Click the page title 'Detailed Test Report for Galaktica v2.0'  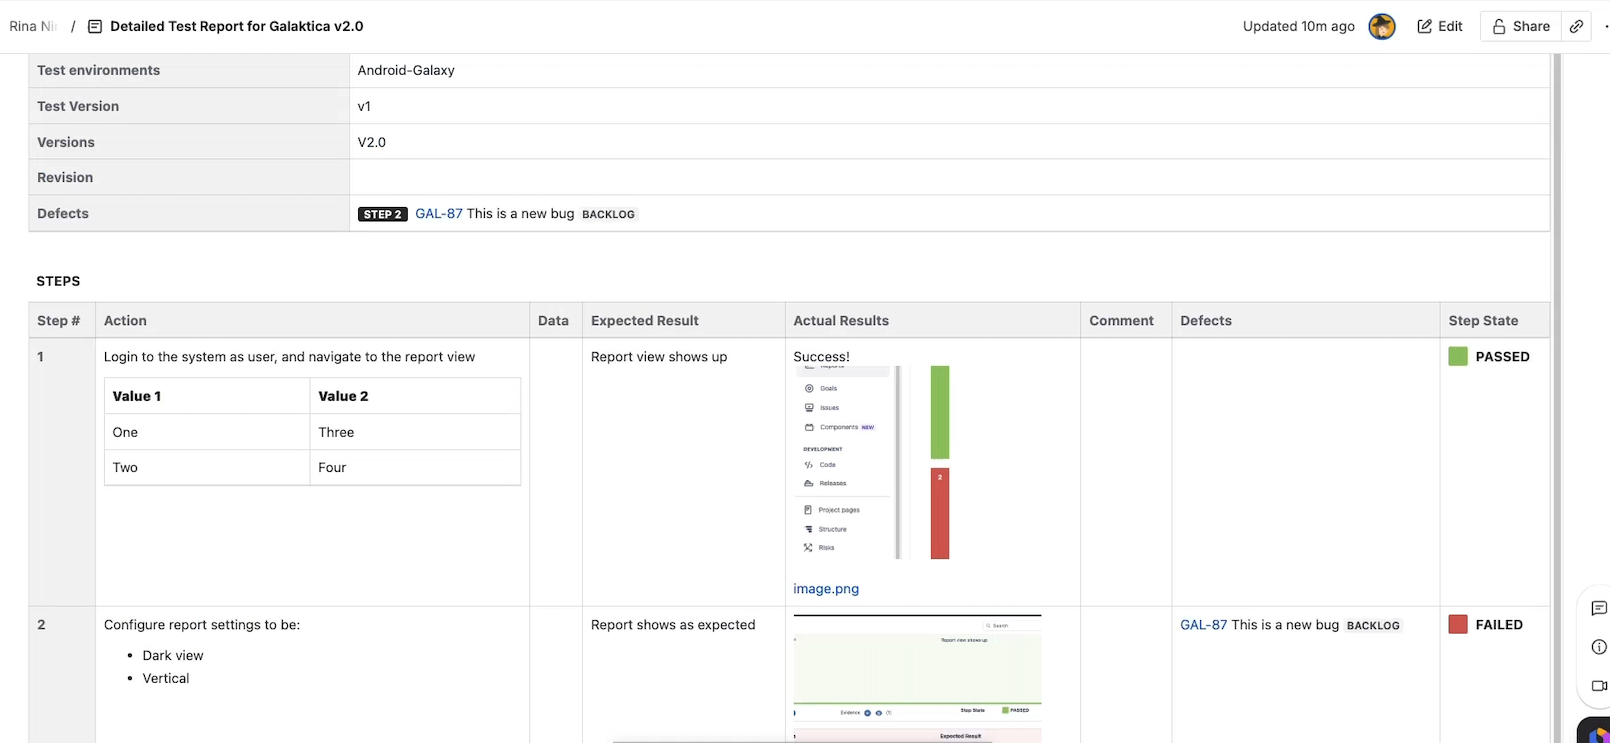237,27
